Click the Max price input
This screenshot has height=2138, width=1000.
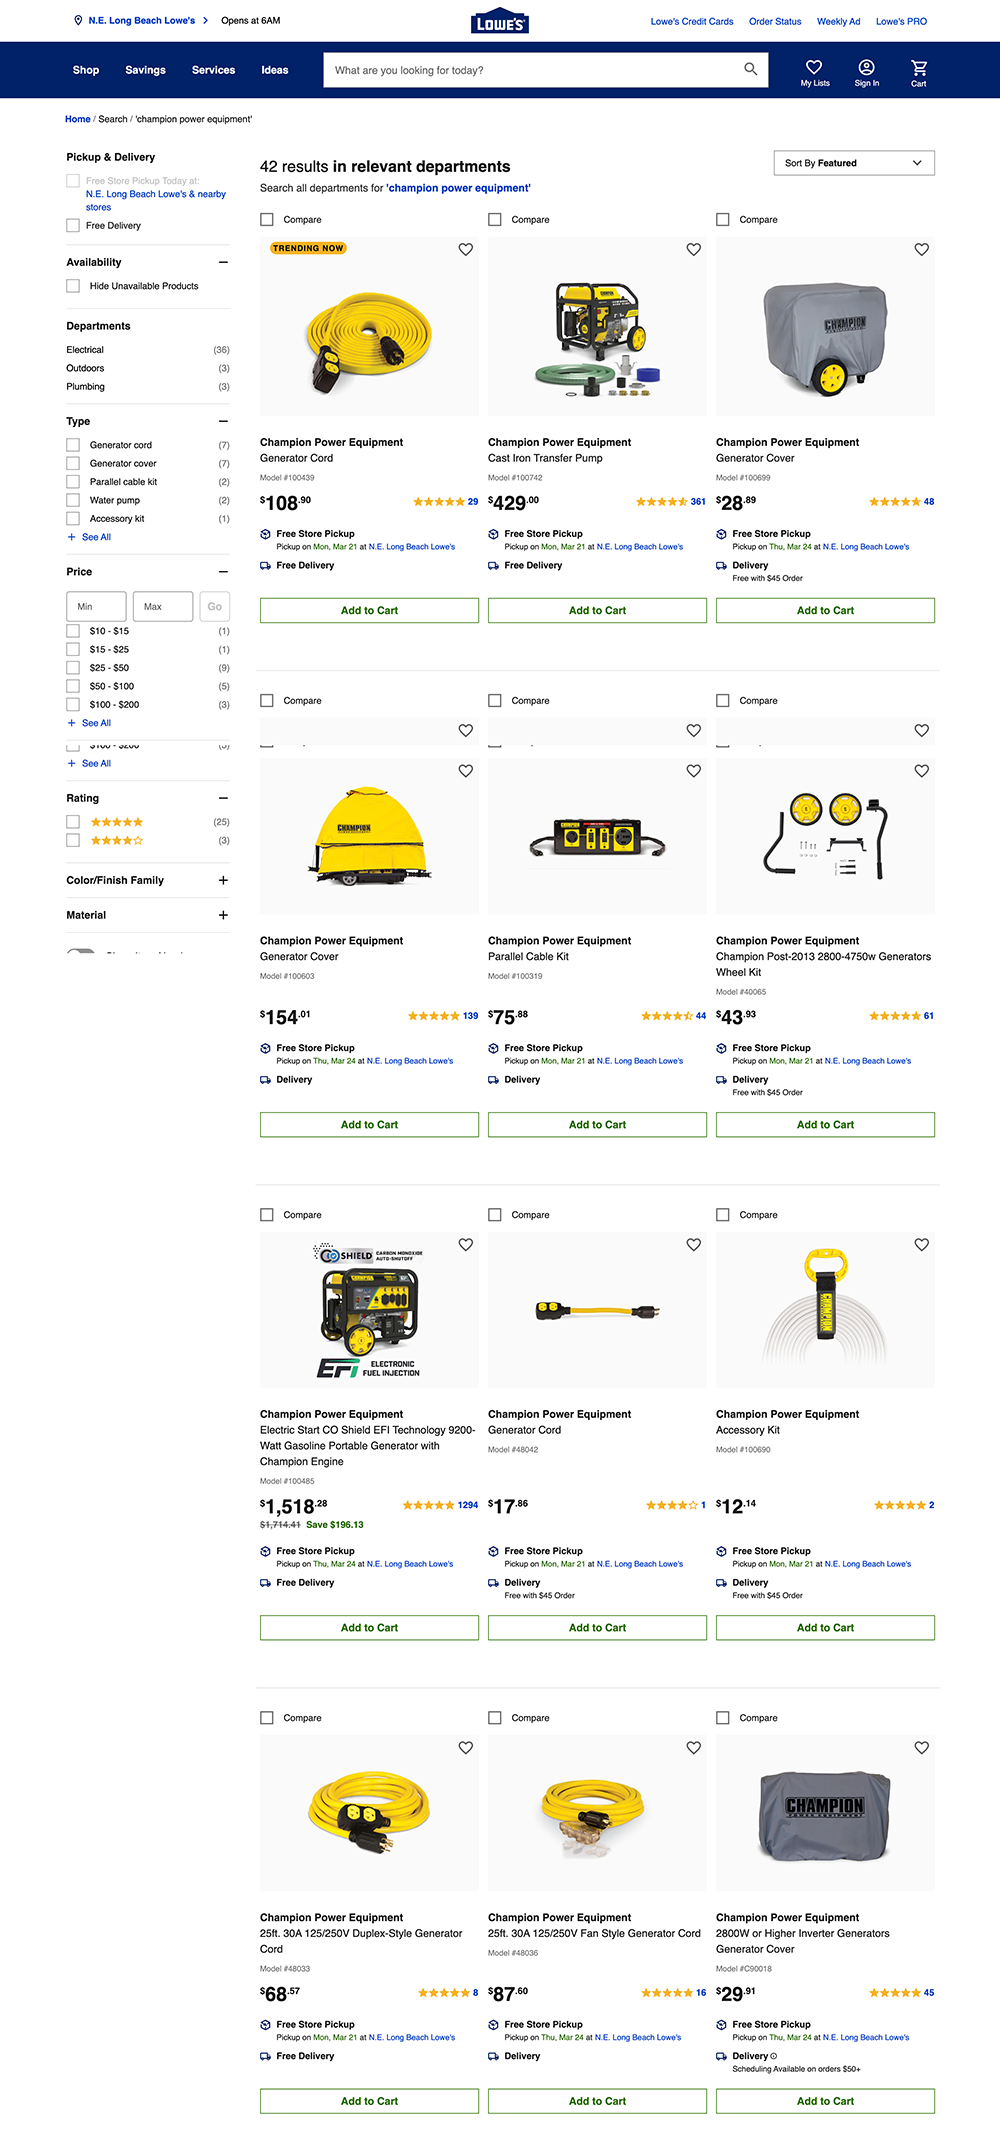coord(163,607)
